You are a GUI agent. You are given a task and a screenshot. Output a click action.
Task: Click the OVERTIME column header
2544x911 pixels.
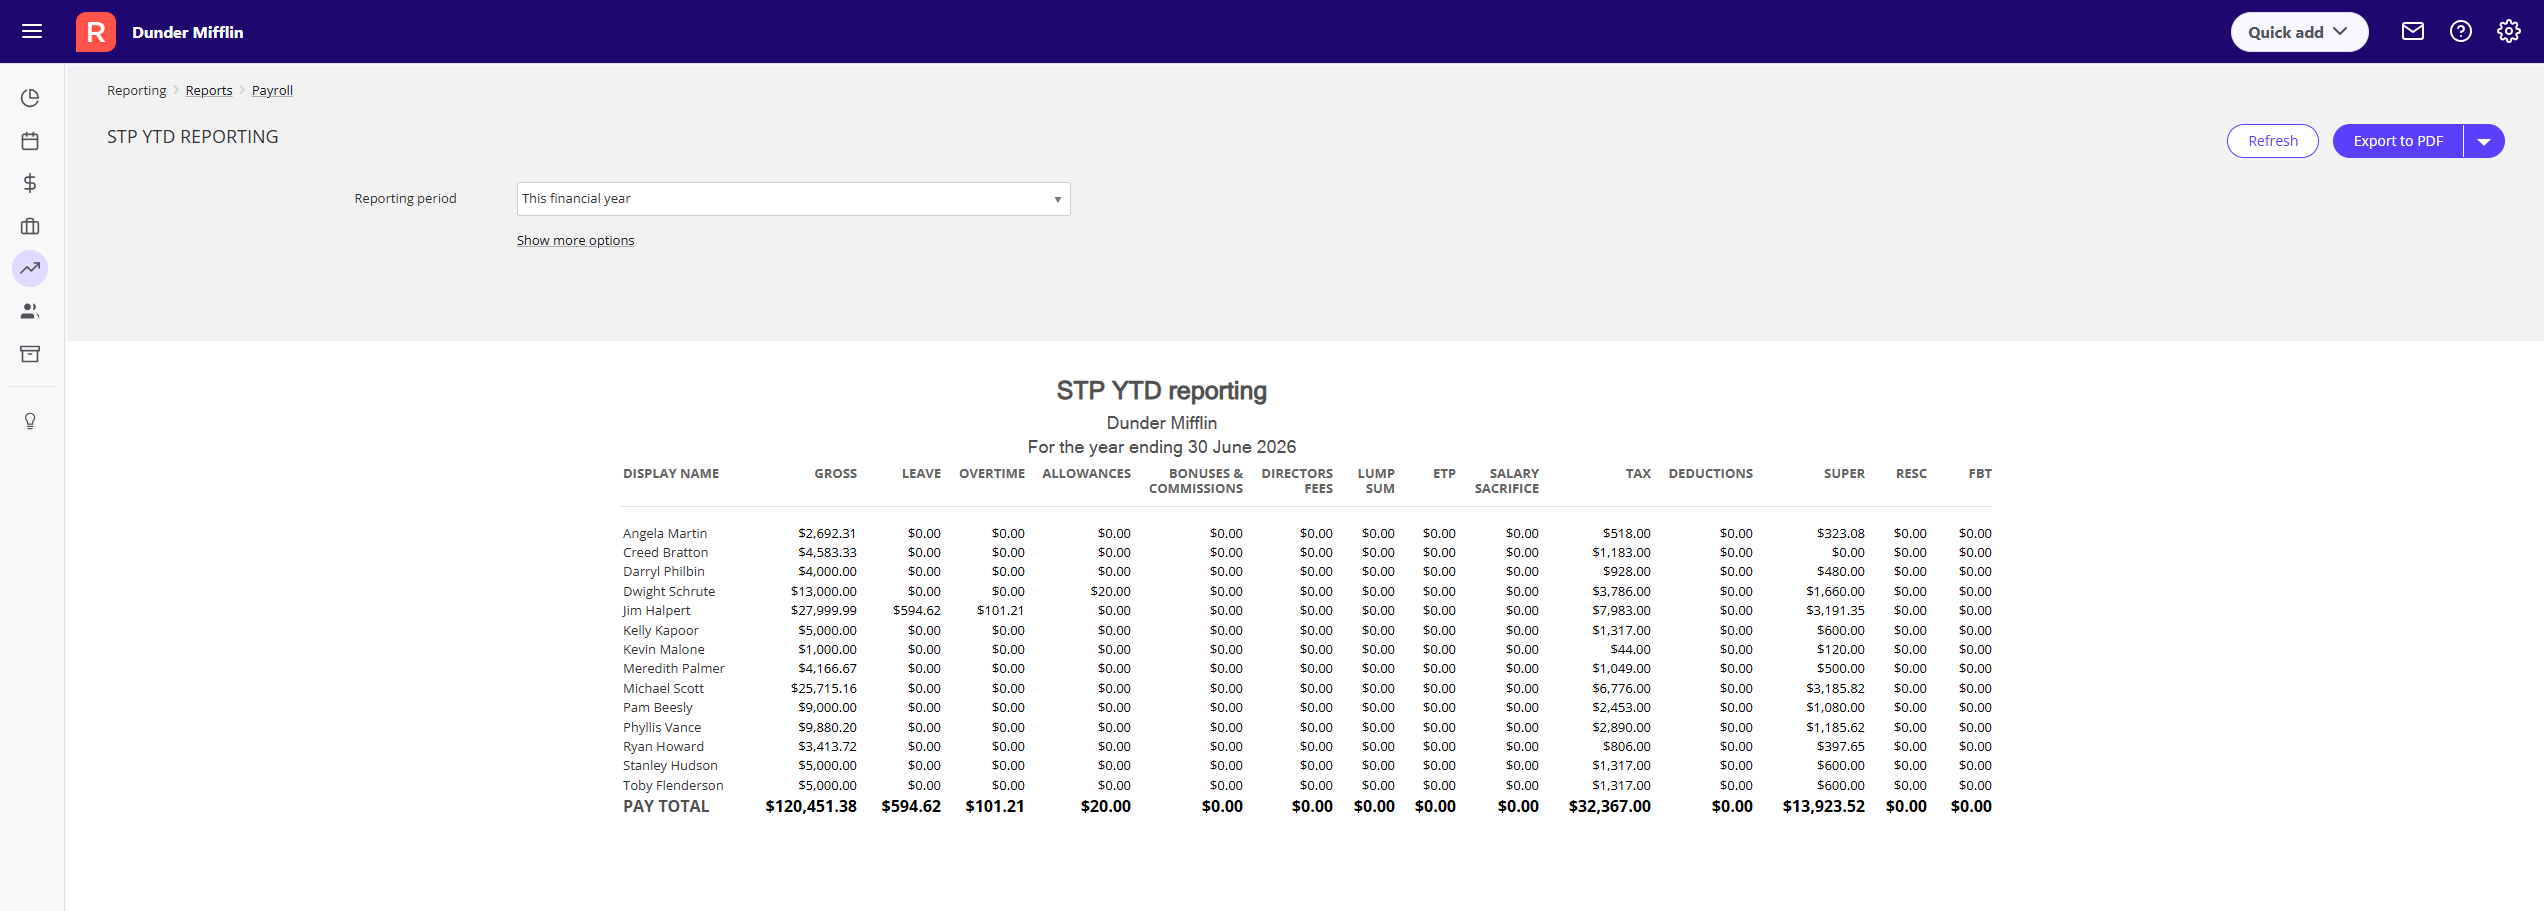click(x=992, y=474)
